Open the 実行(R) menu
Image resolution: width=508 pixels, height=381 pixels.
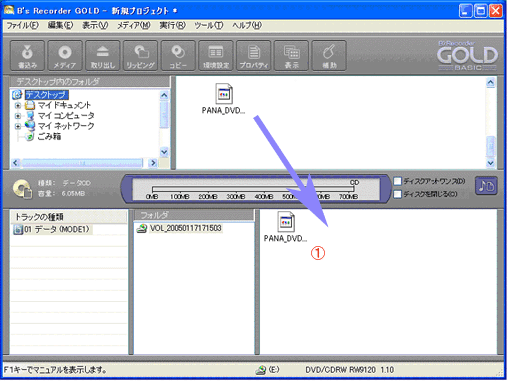point(172,25)
